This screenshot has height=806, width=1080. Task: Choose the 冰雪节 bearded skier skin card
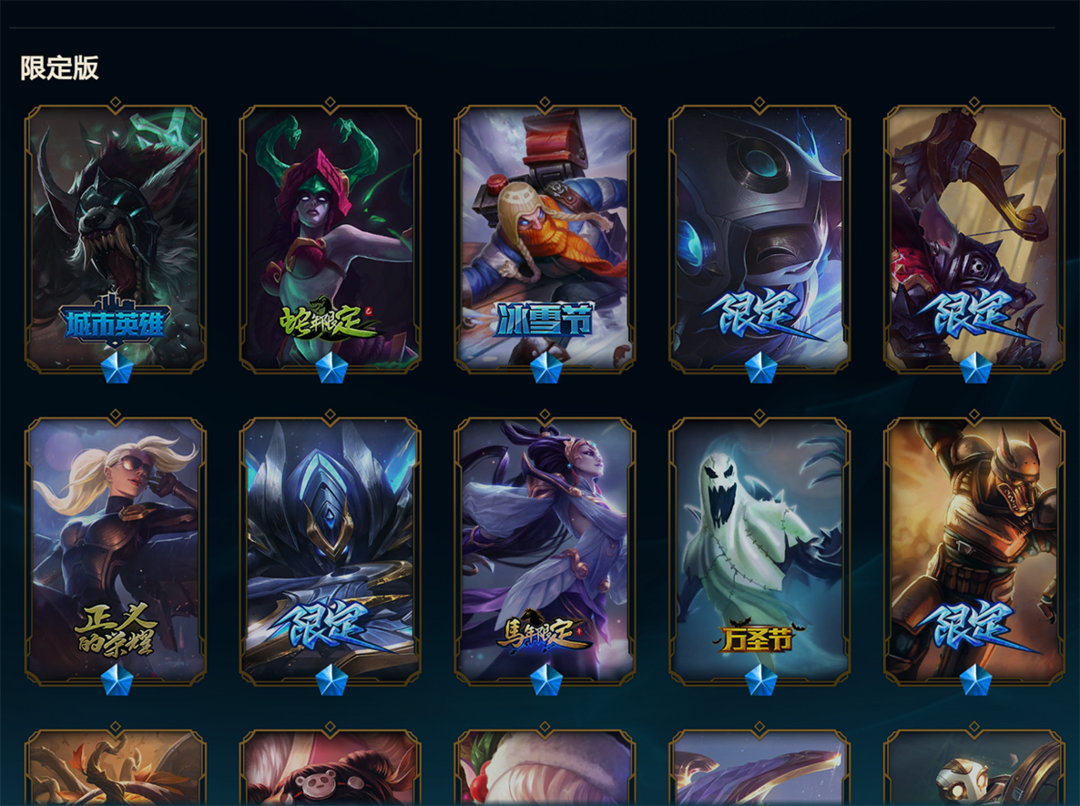tap(545, 238)
